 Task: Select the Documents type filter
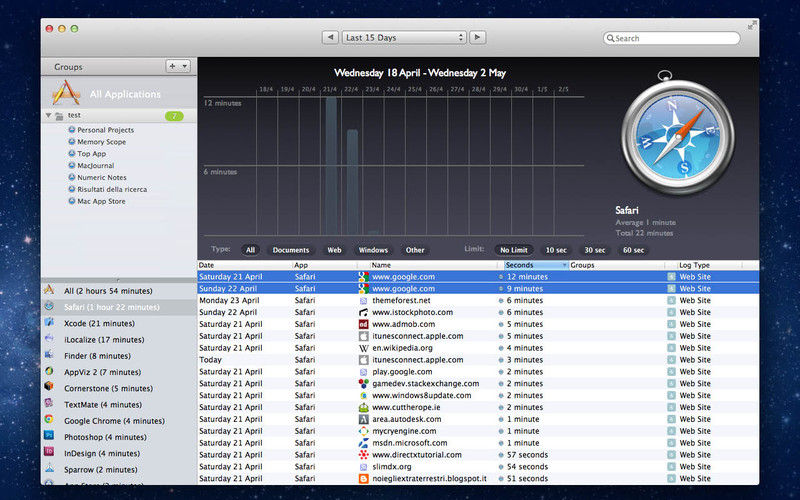(x=291, y=250)
